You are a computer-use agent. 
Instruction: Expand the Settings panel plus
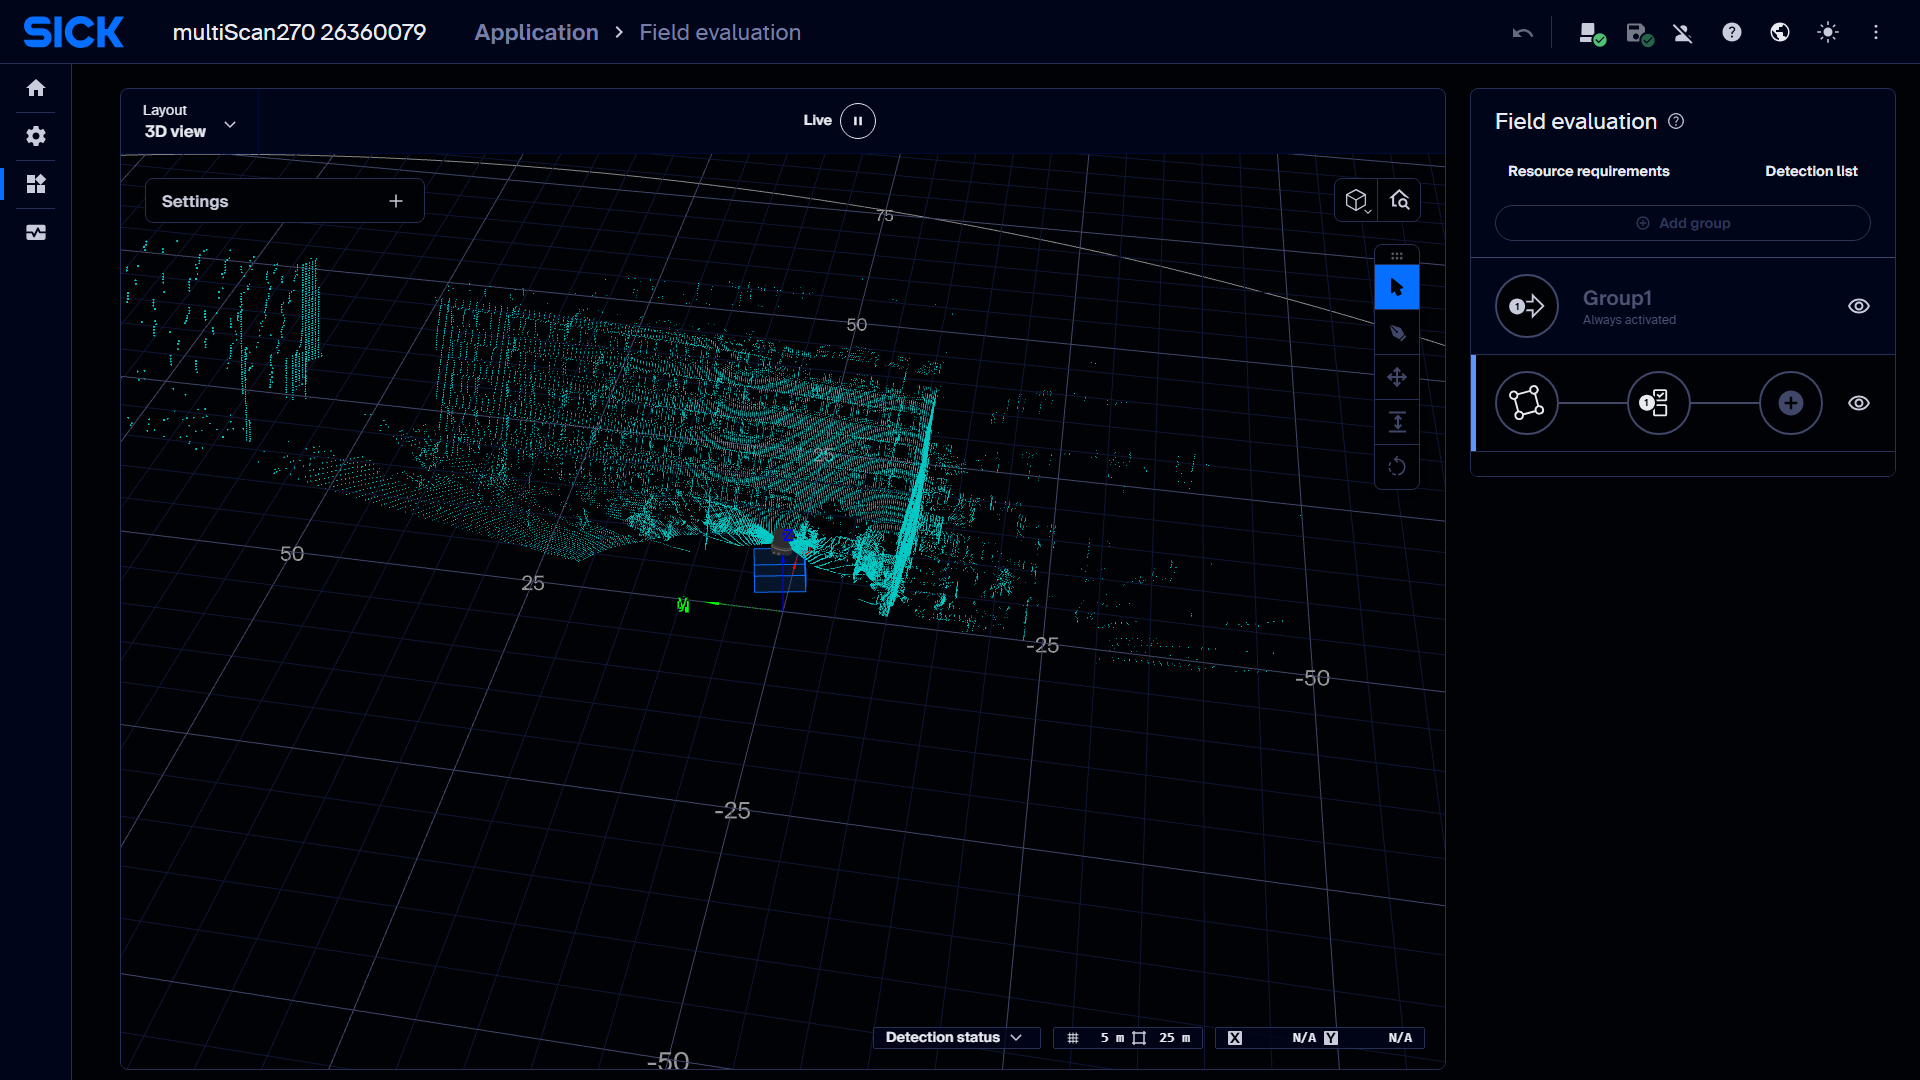point(396,201)
